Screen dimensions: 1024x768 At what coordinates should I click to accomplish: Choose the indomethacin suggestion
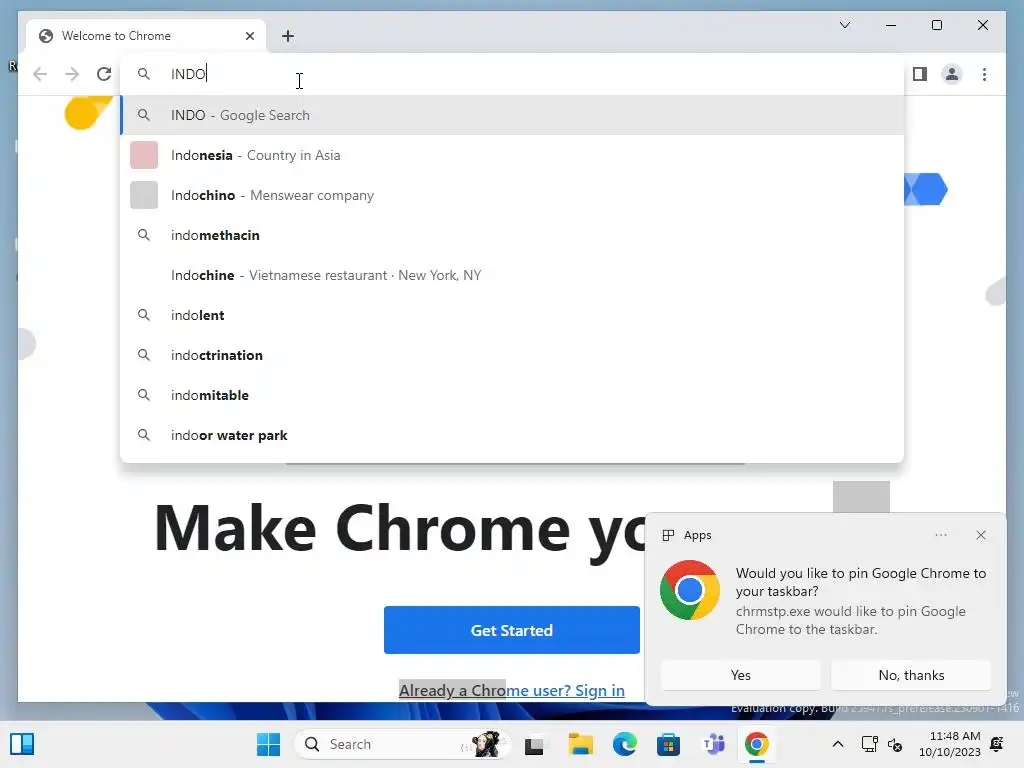pos(512,235)
